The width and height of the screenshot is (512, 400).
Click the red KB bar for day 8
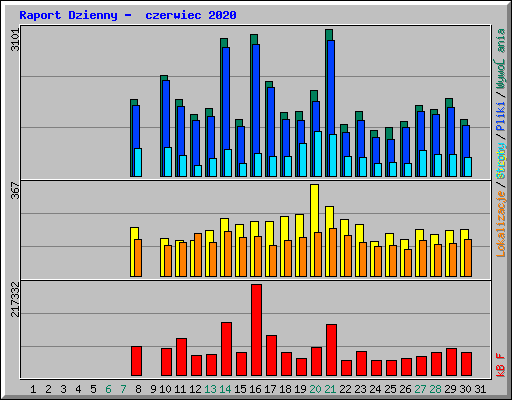[136, 361]
